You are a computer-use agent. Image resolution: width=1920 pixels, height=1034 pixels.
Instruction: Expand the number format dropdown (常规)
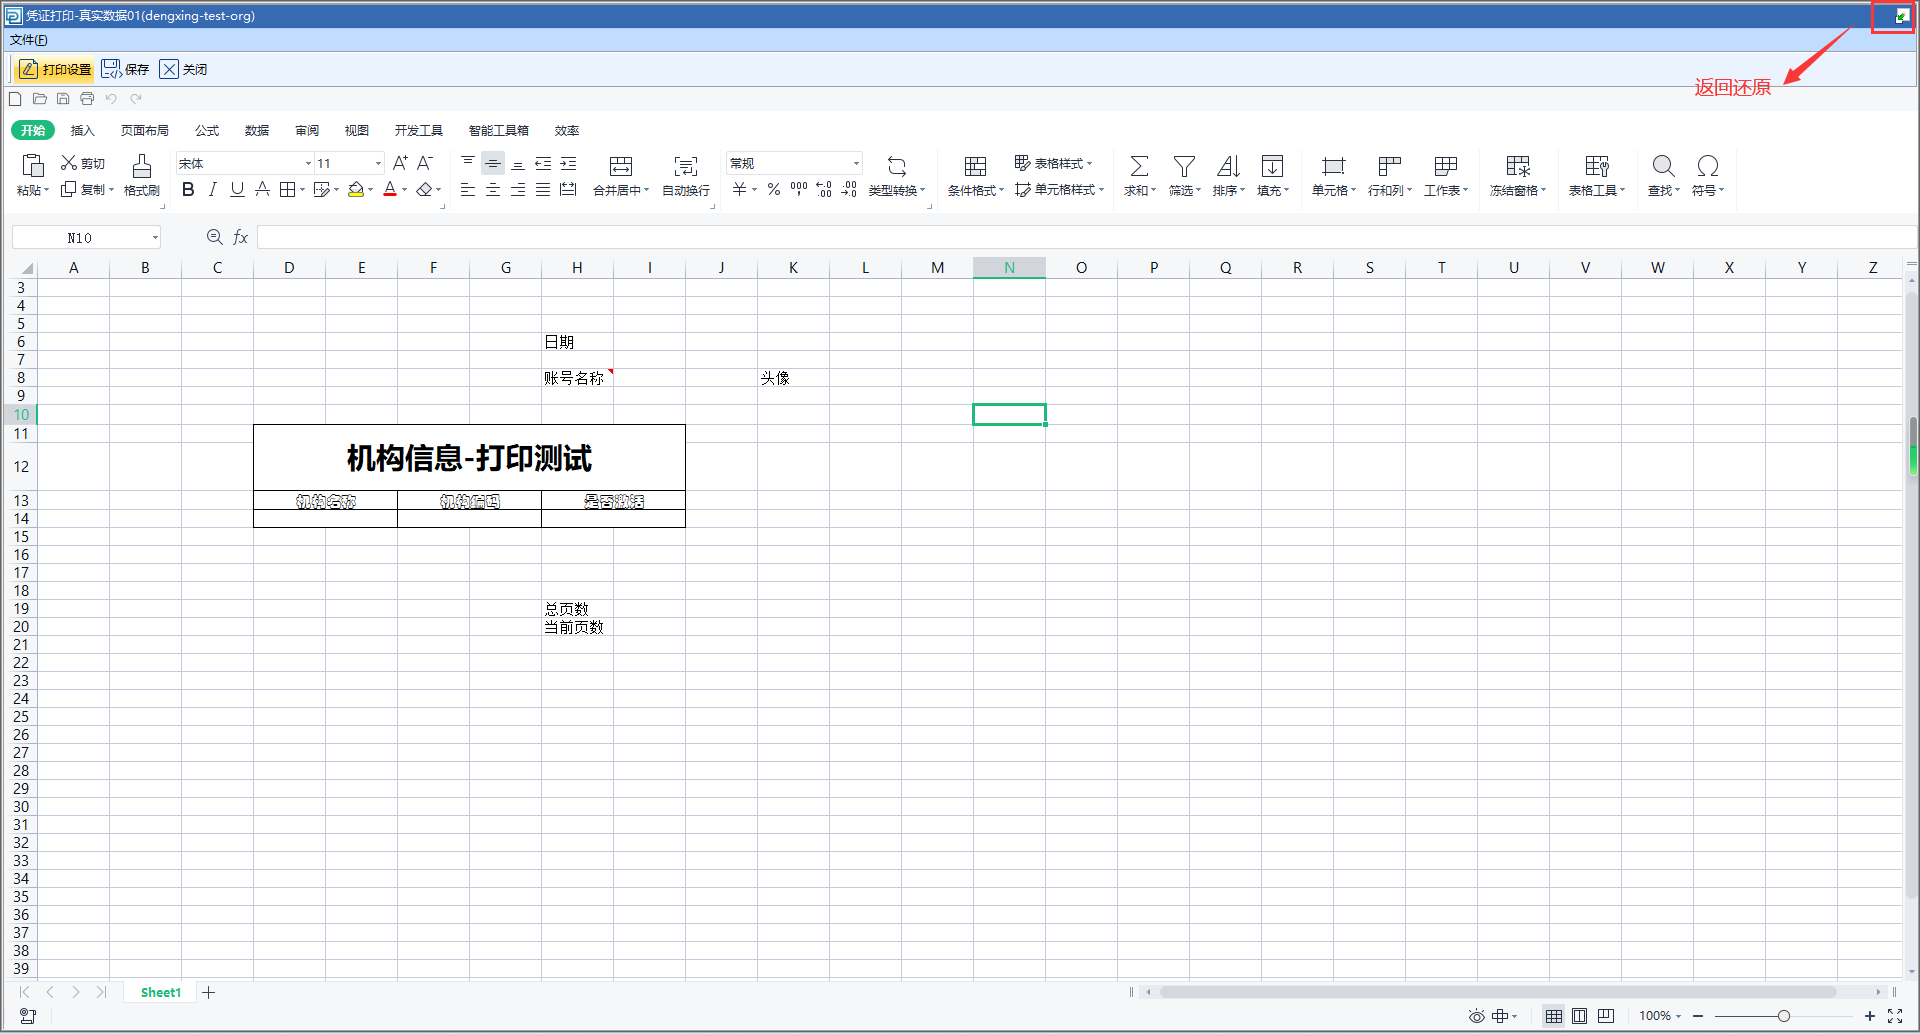coord(856,164)
